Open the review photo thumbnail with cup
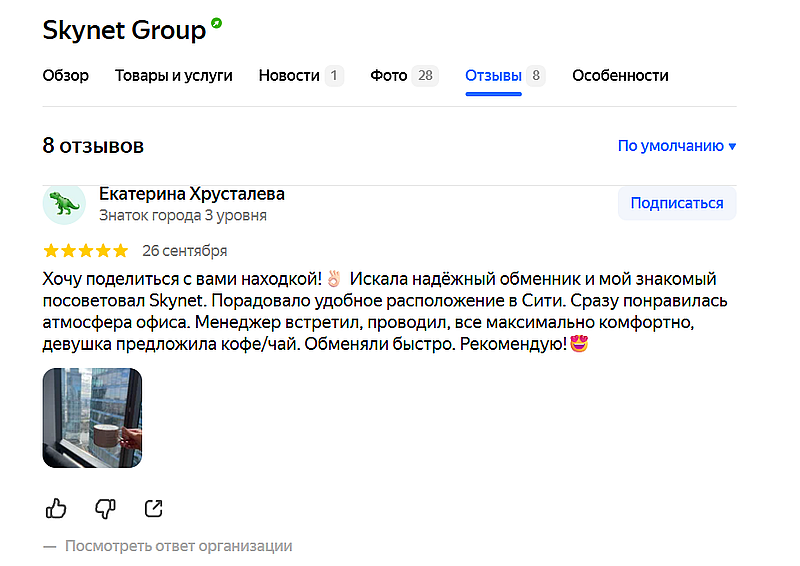The image size is (800, 566). point(92,418)
